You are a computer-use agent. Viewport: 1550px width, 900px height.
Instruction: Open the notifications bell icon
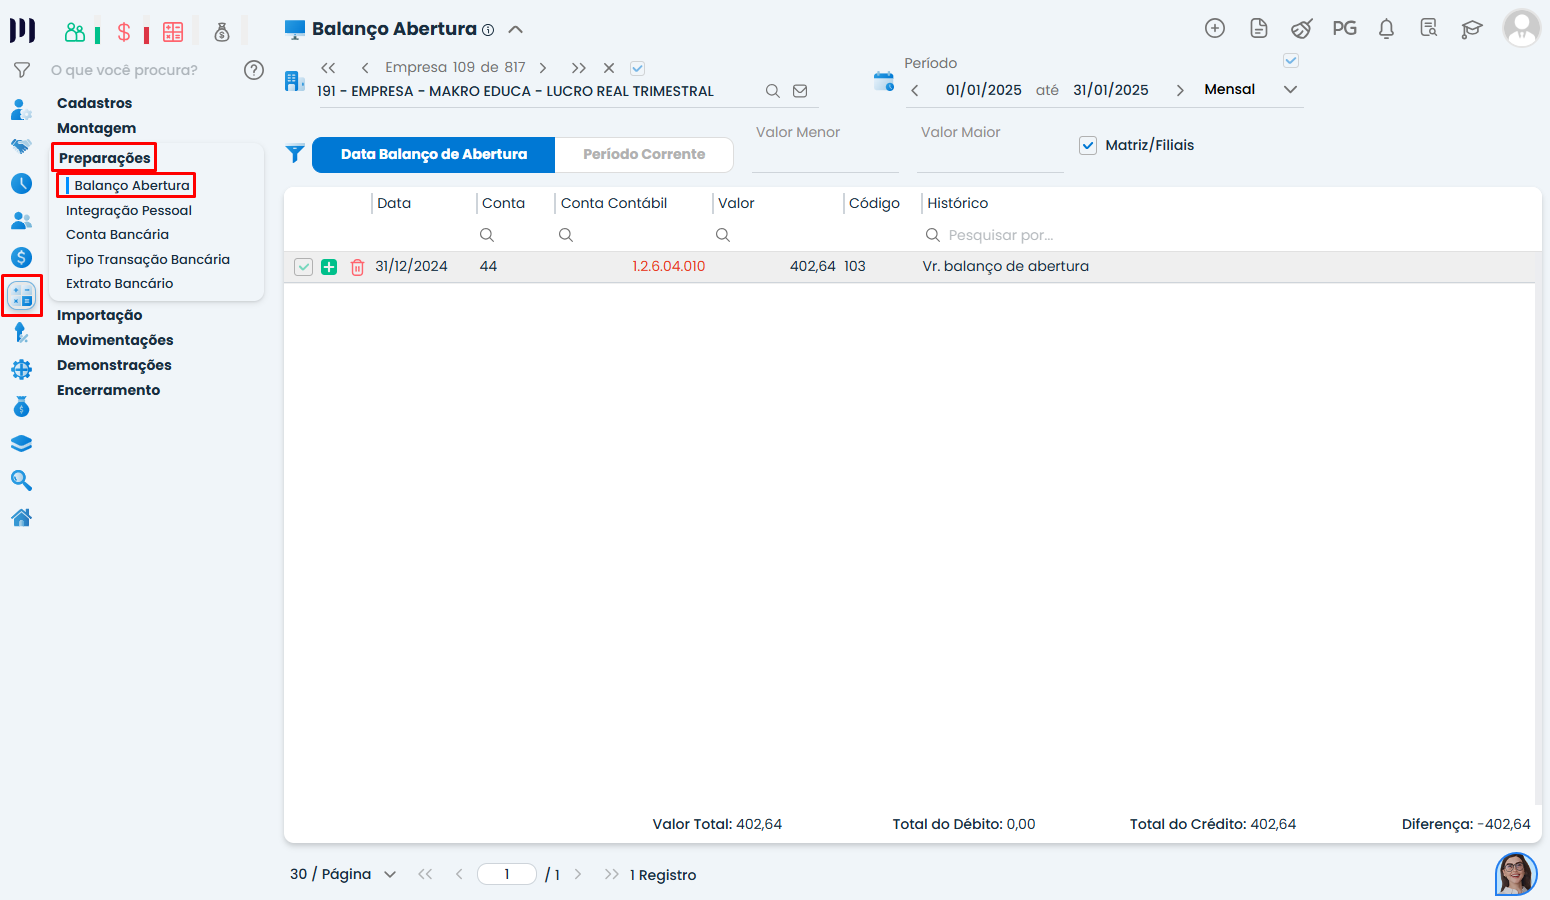click(1386, 29)
